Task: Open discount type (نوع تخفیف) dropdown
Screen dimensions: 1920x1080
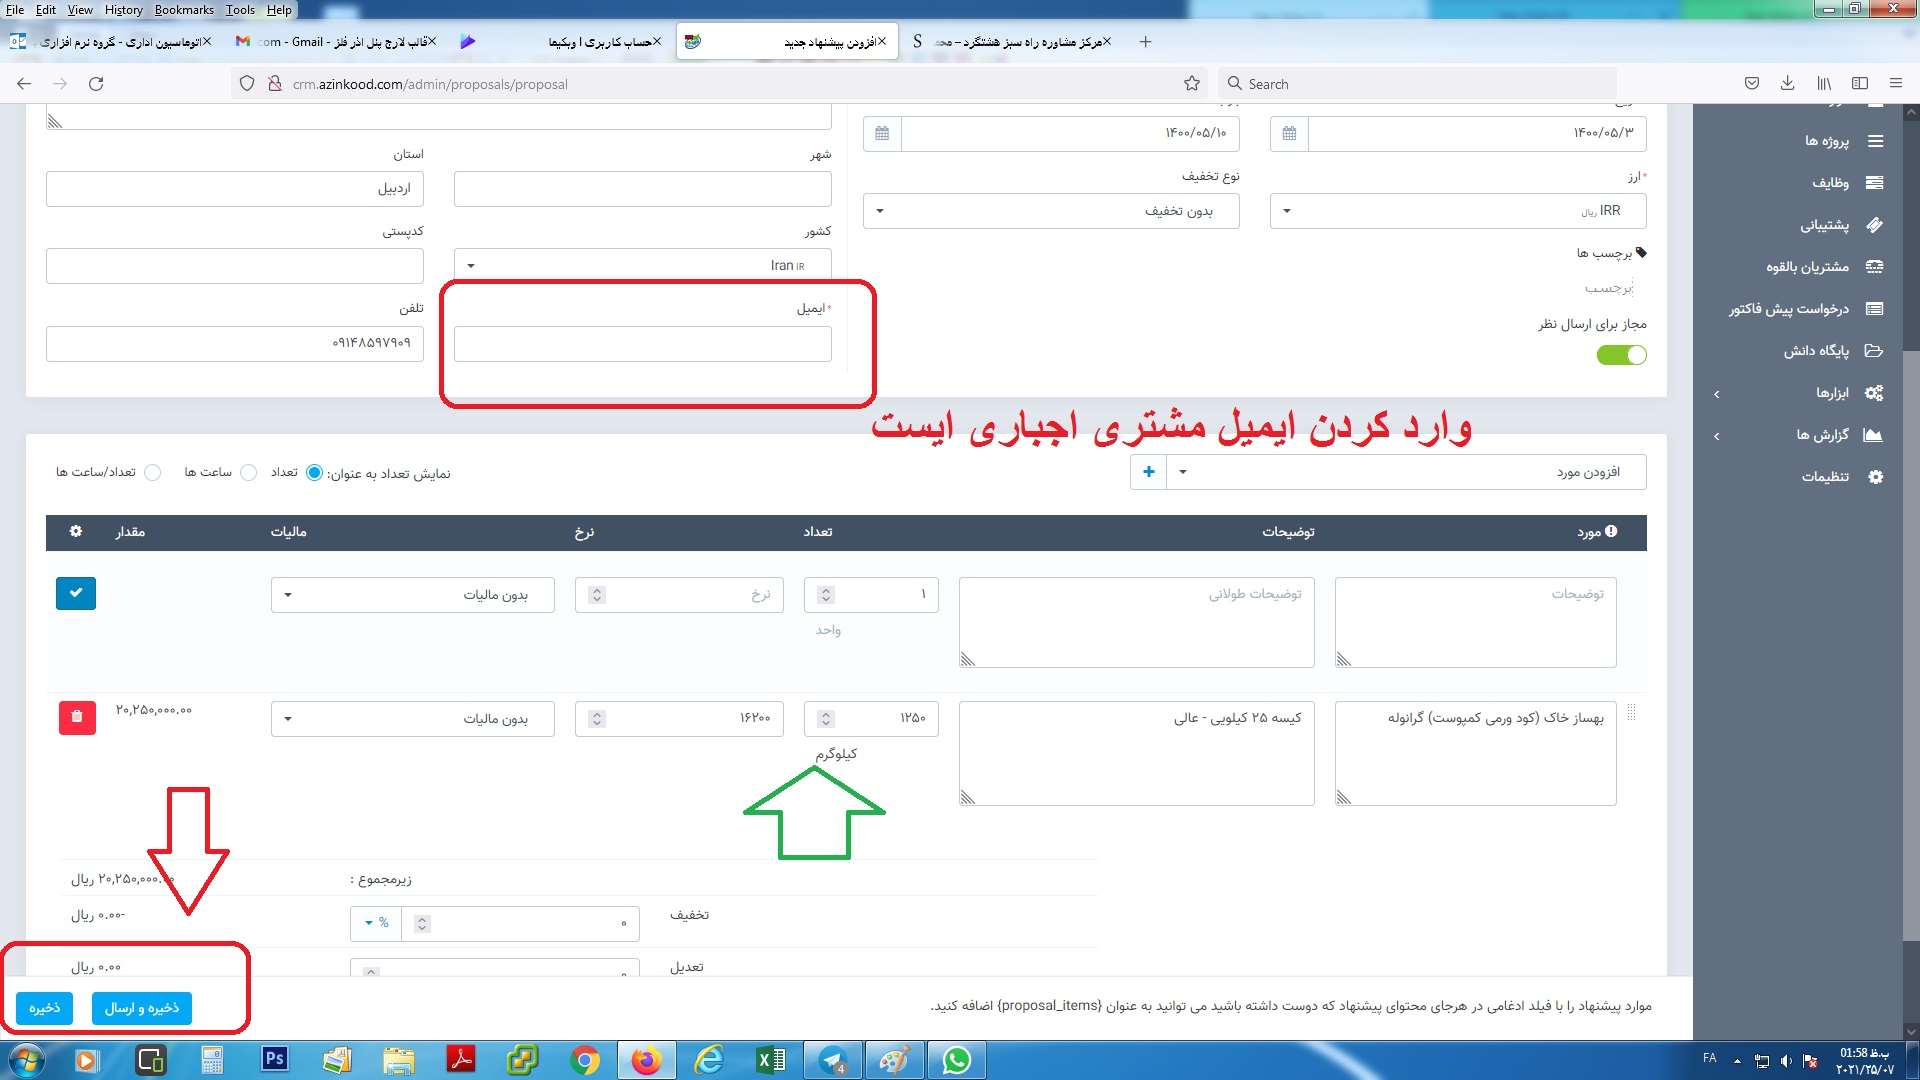Action: coord(1051,211)
